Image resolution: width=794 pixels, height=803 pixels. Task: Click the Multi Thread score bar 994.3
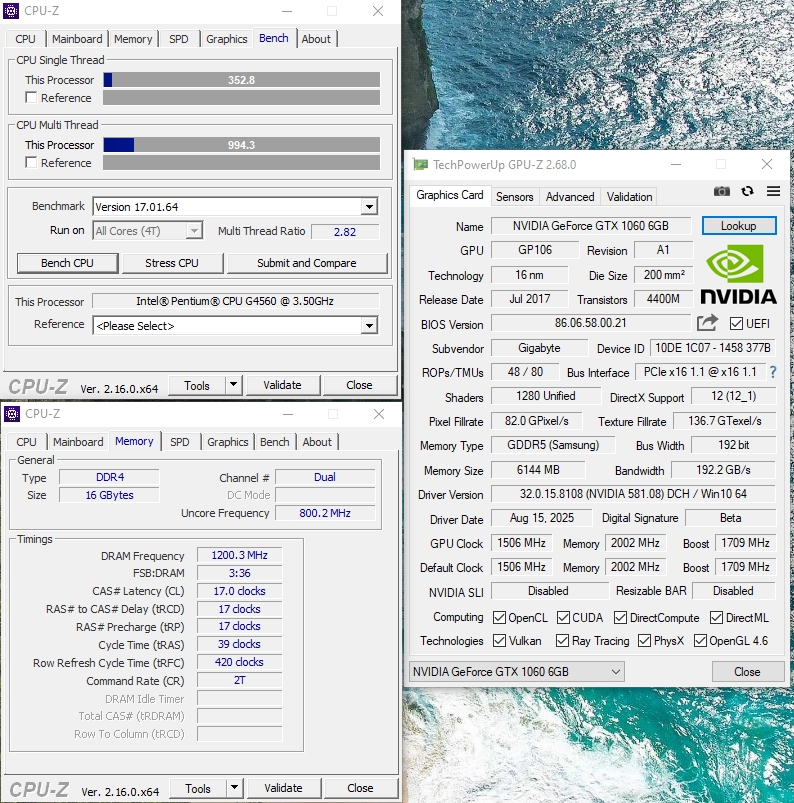[241, 145]
